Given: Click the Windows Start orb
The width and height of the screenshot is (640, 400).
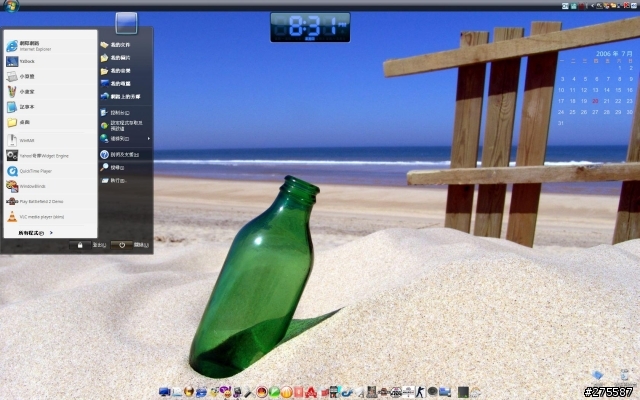Looking at the screenshot, I should [x=11, y=5].
